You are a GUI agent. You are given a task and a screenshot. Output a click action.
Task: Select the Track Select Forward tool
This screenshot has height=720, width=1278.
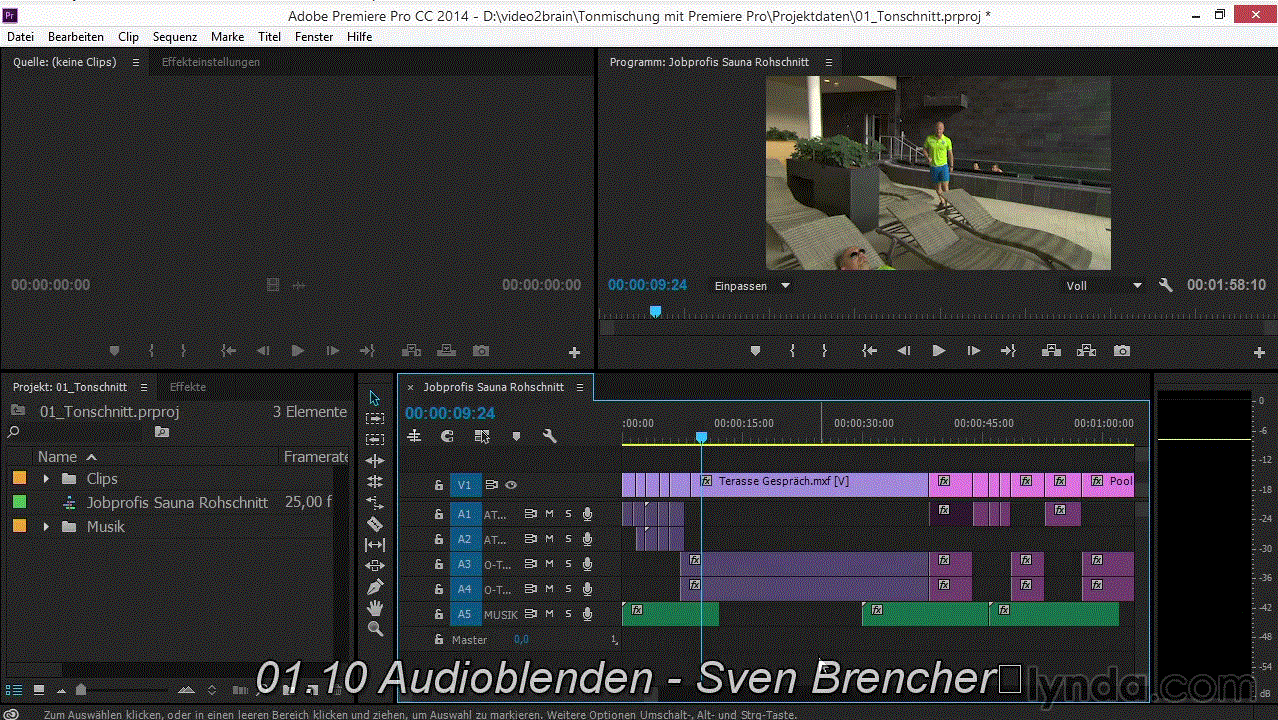click(x=375, y=418)
